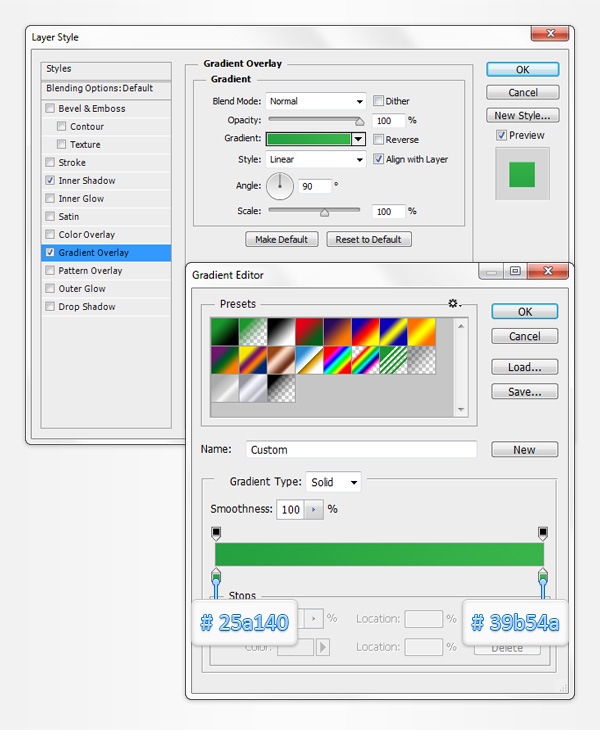Select the right opacity stop above the gradient bar
This screenshot has height=730, width=600.
coord(543,532)
